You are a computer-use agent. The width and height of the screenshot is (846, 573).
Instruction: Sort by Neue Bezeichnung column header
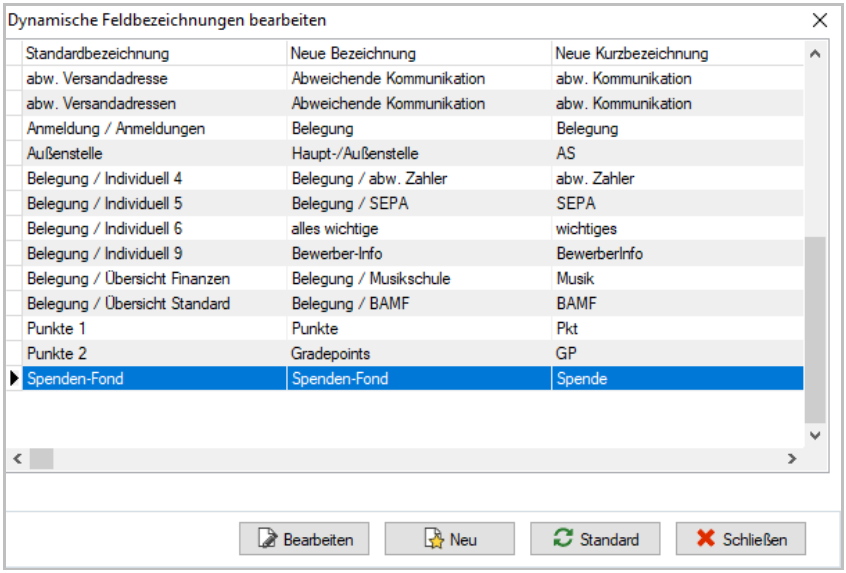tap(419, 53)
